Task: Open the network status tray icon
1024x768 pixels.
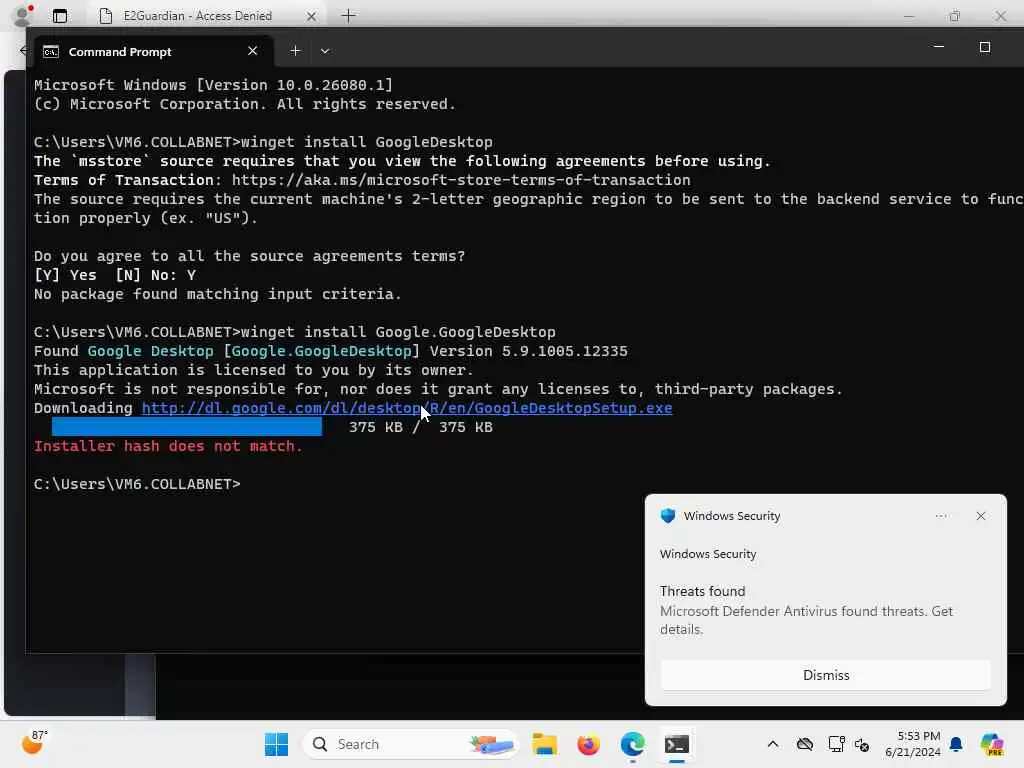Action: click(x=836, y=744)
